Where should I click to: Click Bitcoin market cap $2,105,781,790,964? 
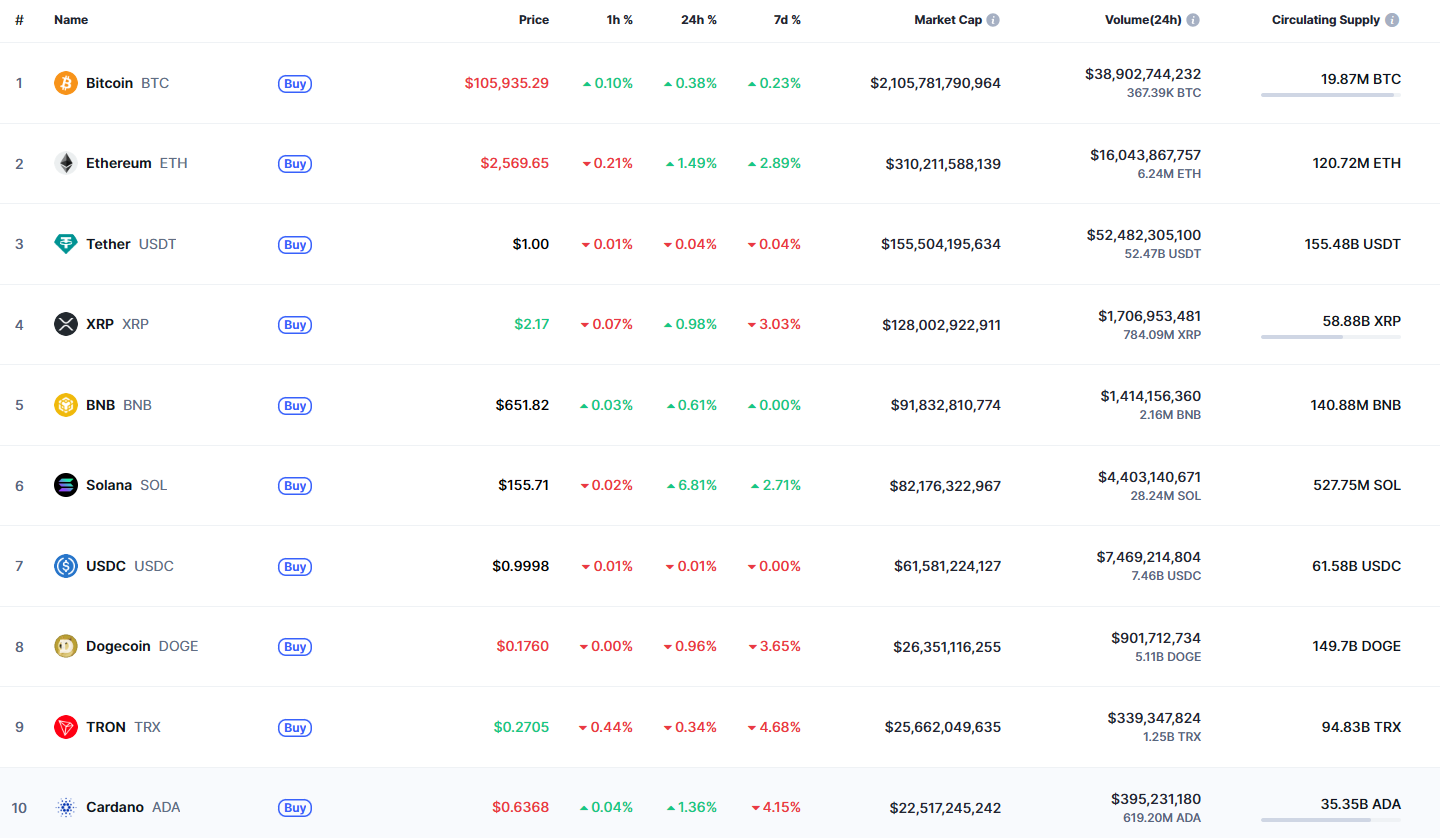click(935, 83)
